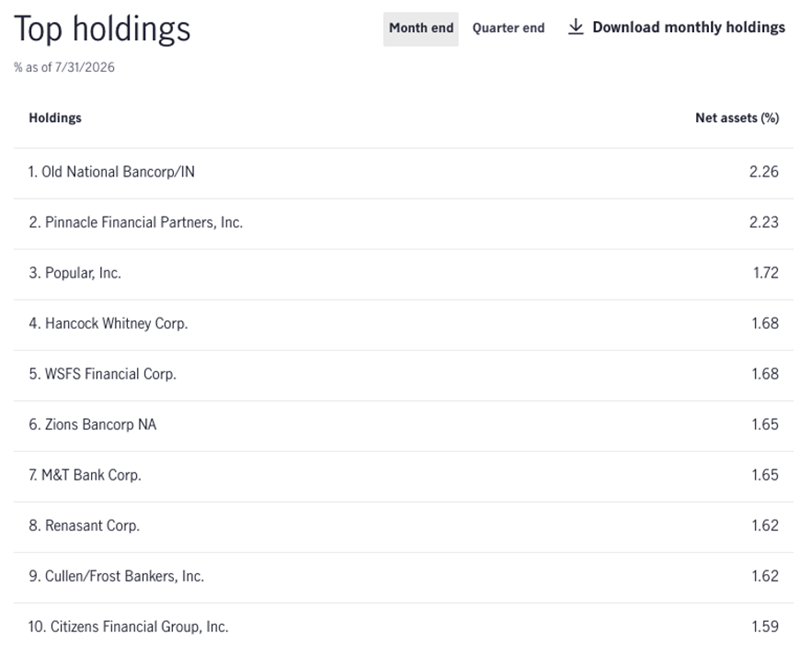Switch to the Quarter end tab
This screenshot has width=800, height=655.
(508, 28)
